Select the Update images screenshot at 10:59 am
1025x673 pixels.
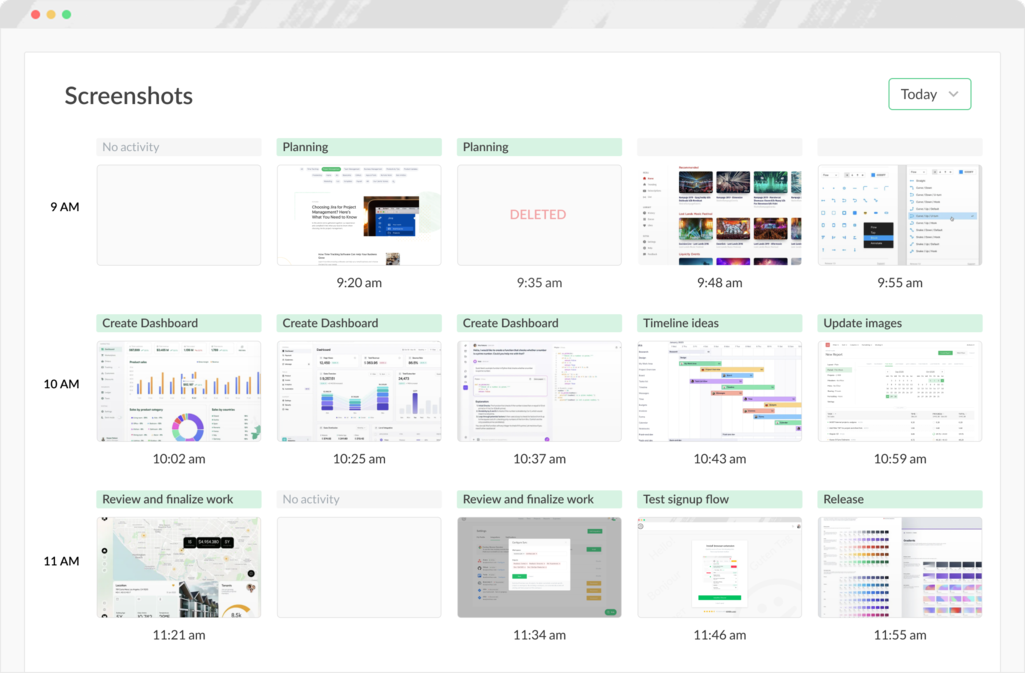[x=898, y=389]
